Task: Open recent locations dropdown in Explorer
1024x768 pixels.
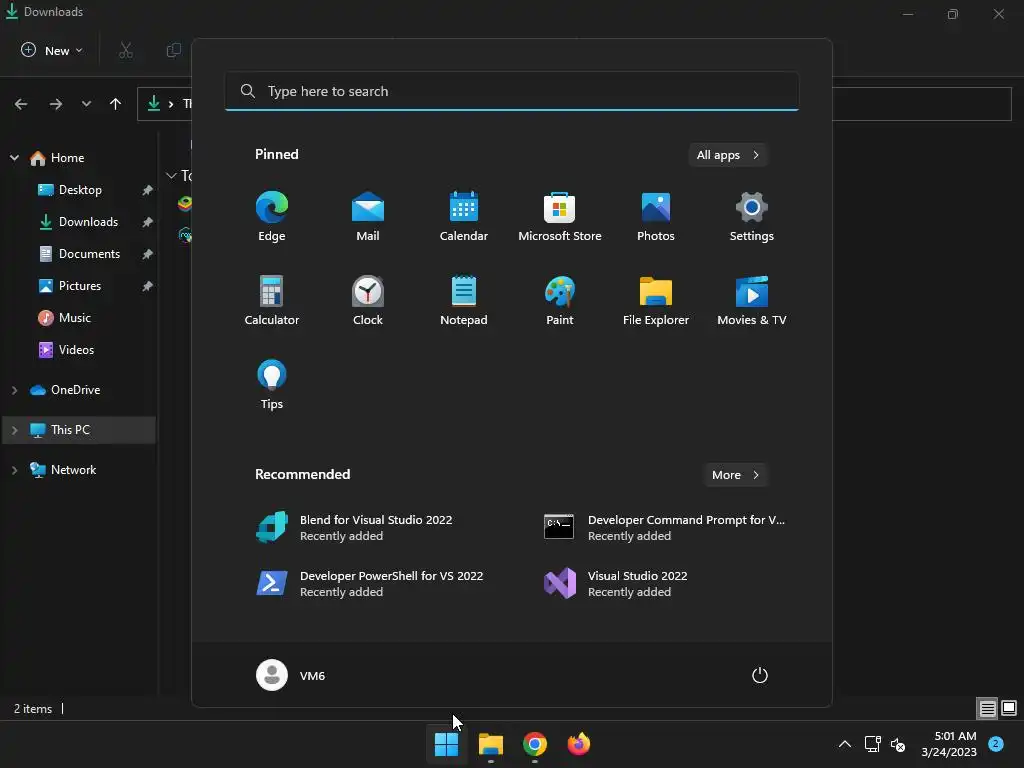Action: tap(86, 104)
